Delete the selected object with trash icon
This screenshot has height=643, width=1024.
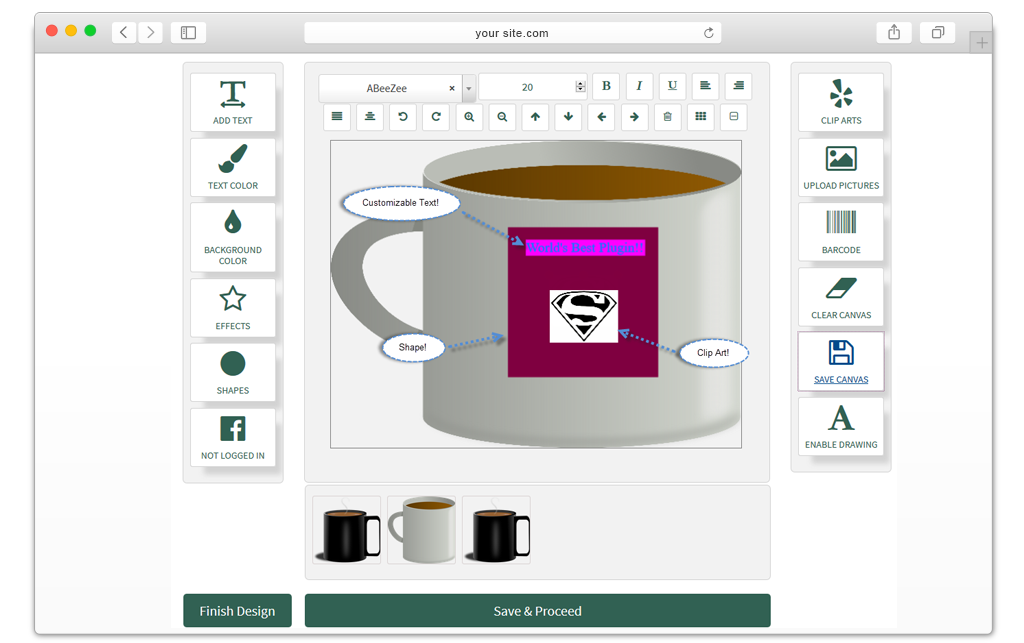667,116
